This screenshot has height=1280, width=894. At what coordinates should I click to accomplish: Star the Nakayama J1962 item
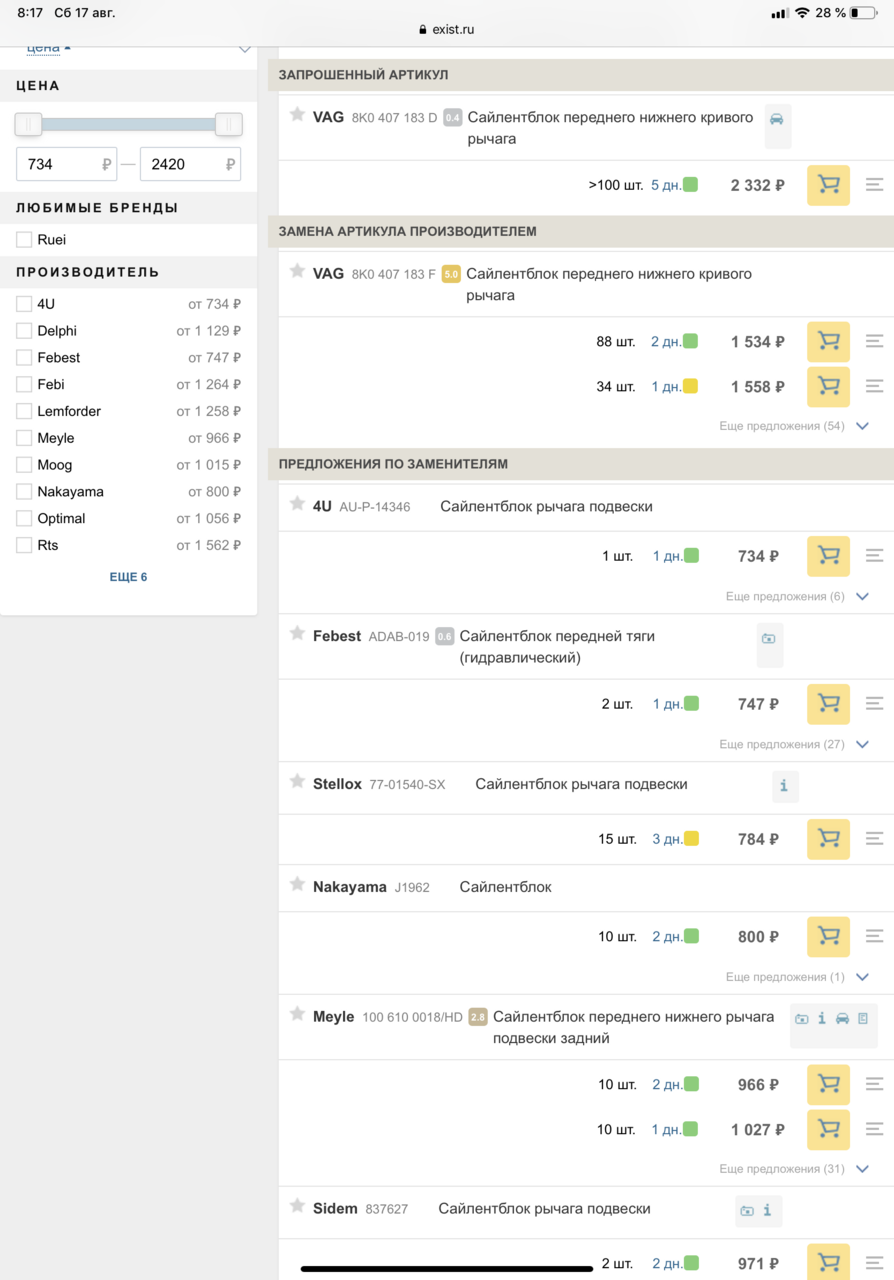click(297, 885)
